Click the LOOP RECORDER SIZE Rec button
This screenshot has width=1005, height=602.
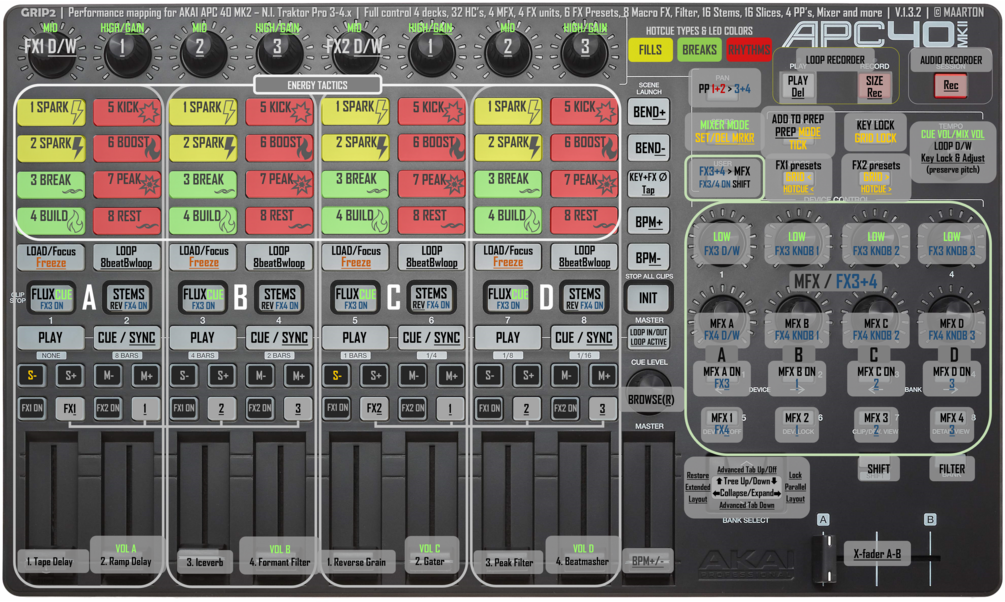pyautogui.click(x=874, y=86)
